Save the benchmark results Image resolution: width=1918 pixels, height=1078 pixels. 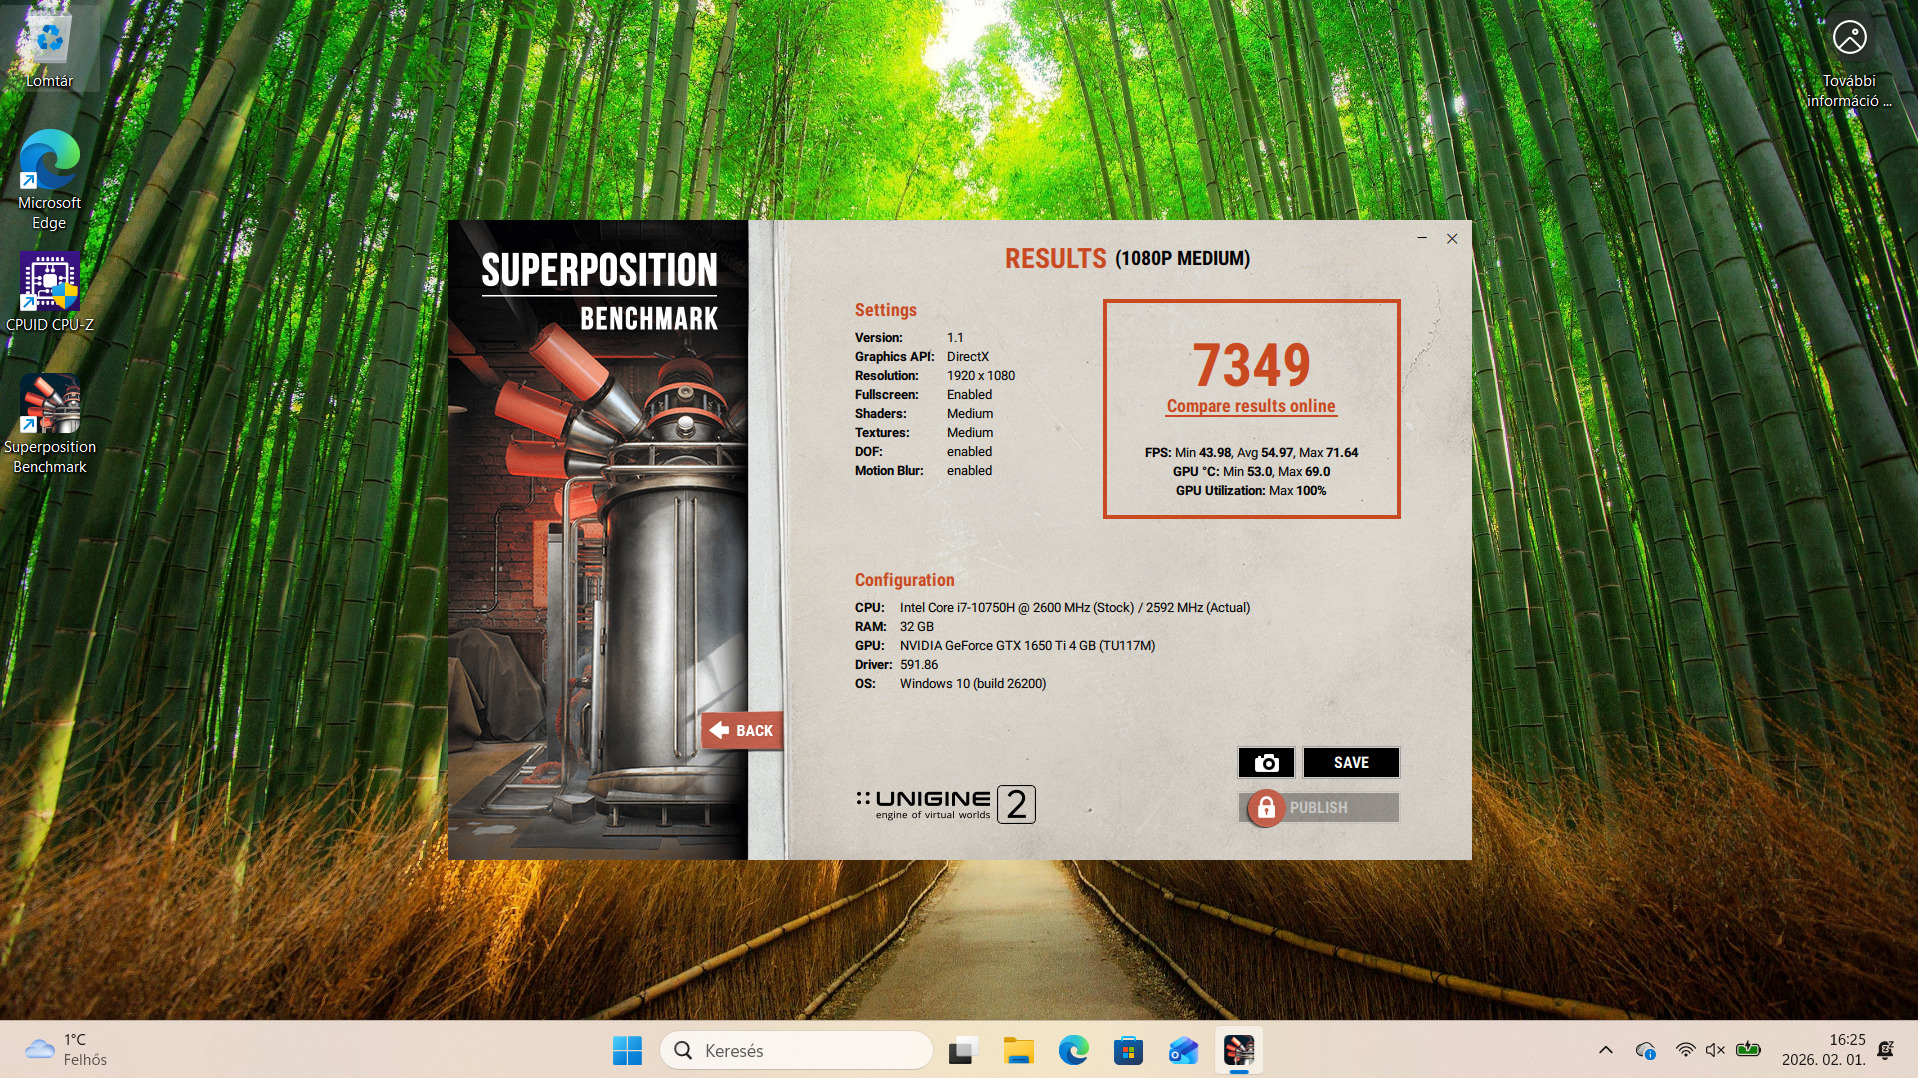click(x=1351, y=763)
